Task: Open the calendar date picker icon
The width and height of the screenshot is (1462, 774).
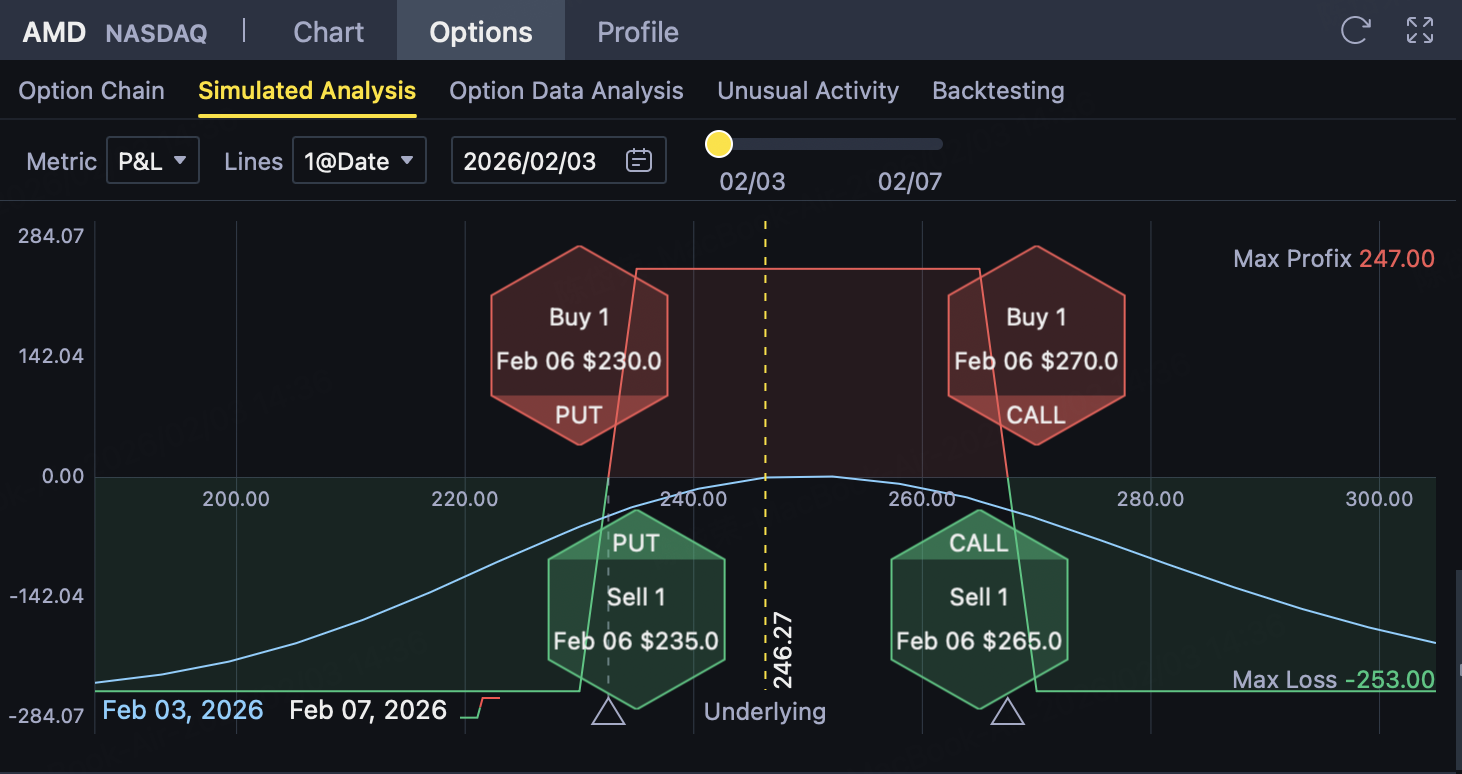Action: (x=639, y=160)
